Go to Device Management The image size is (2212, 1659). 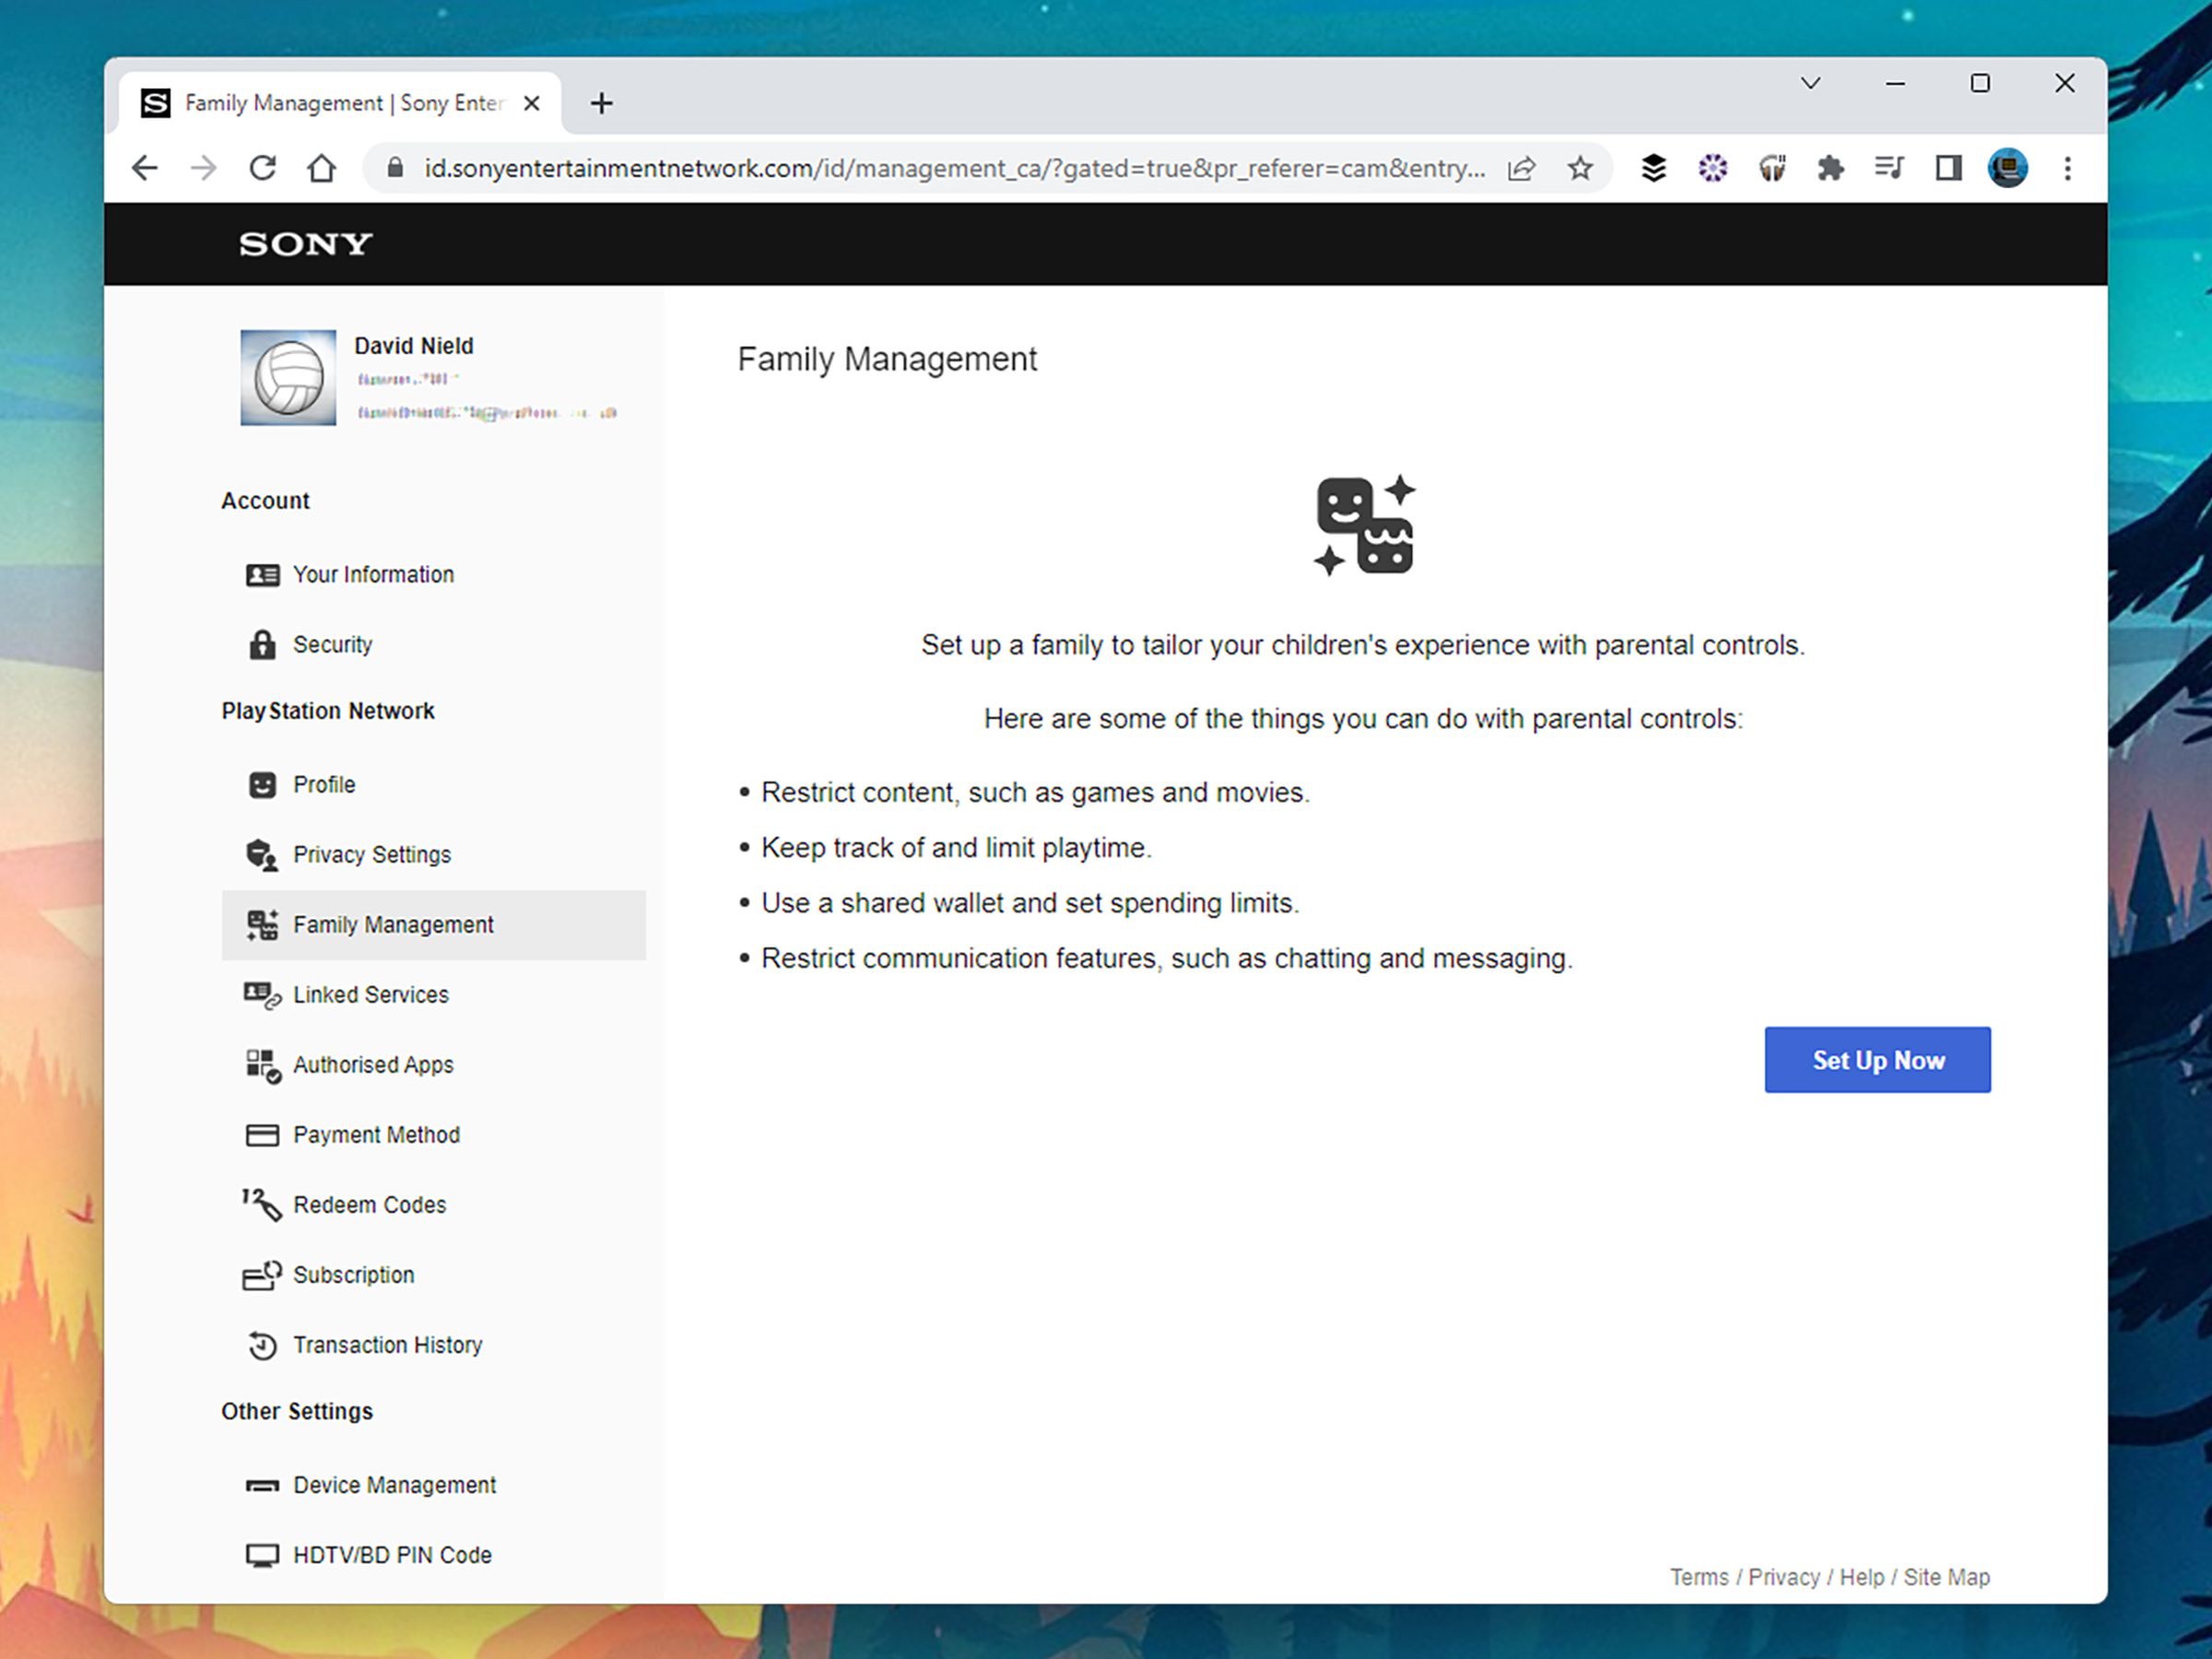(x=394, y=1485)
